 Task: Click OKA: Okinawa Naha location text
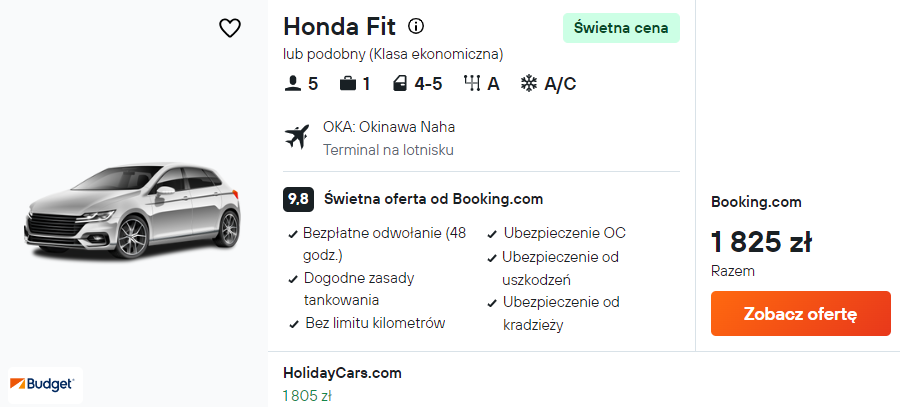(389, 127)
